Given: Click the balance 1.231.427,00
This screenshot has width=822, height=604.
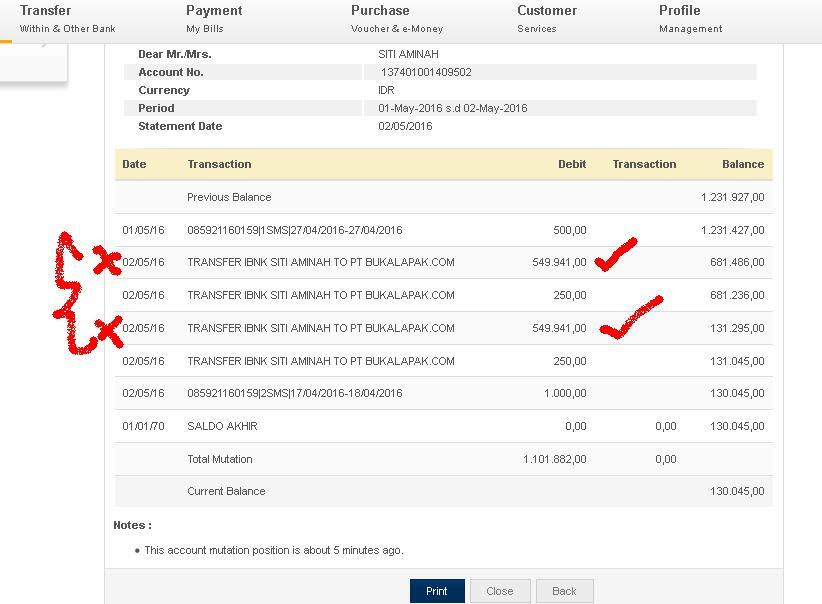Looking at the screenshot, I should 732,230.
